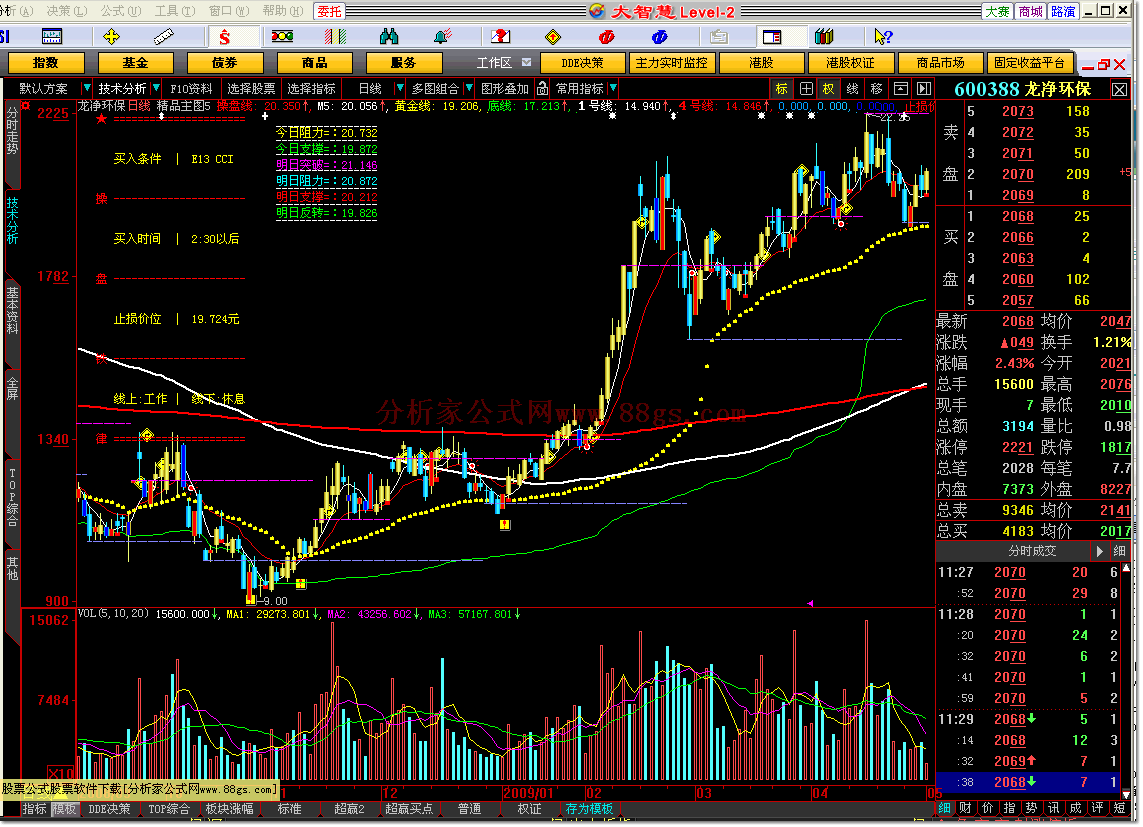The width and height of the screenshot is (1143, 827).
Task: Toggle the 移 move chart button
Action: [x=876, y=89]
